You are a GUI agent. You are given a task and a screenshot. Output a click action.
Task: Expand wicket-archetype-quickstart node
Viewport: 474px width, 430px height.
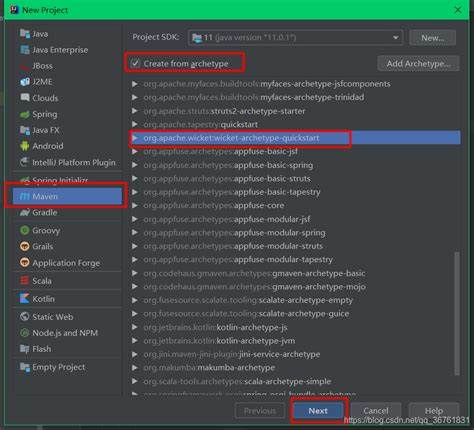pos(134,138)
